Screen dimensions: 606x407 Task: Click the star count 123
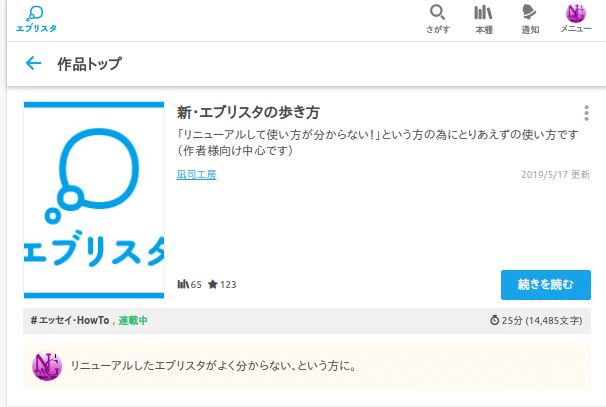pos(222,284)
